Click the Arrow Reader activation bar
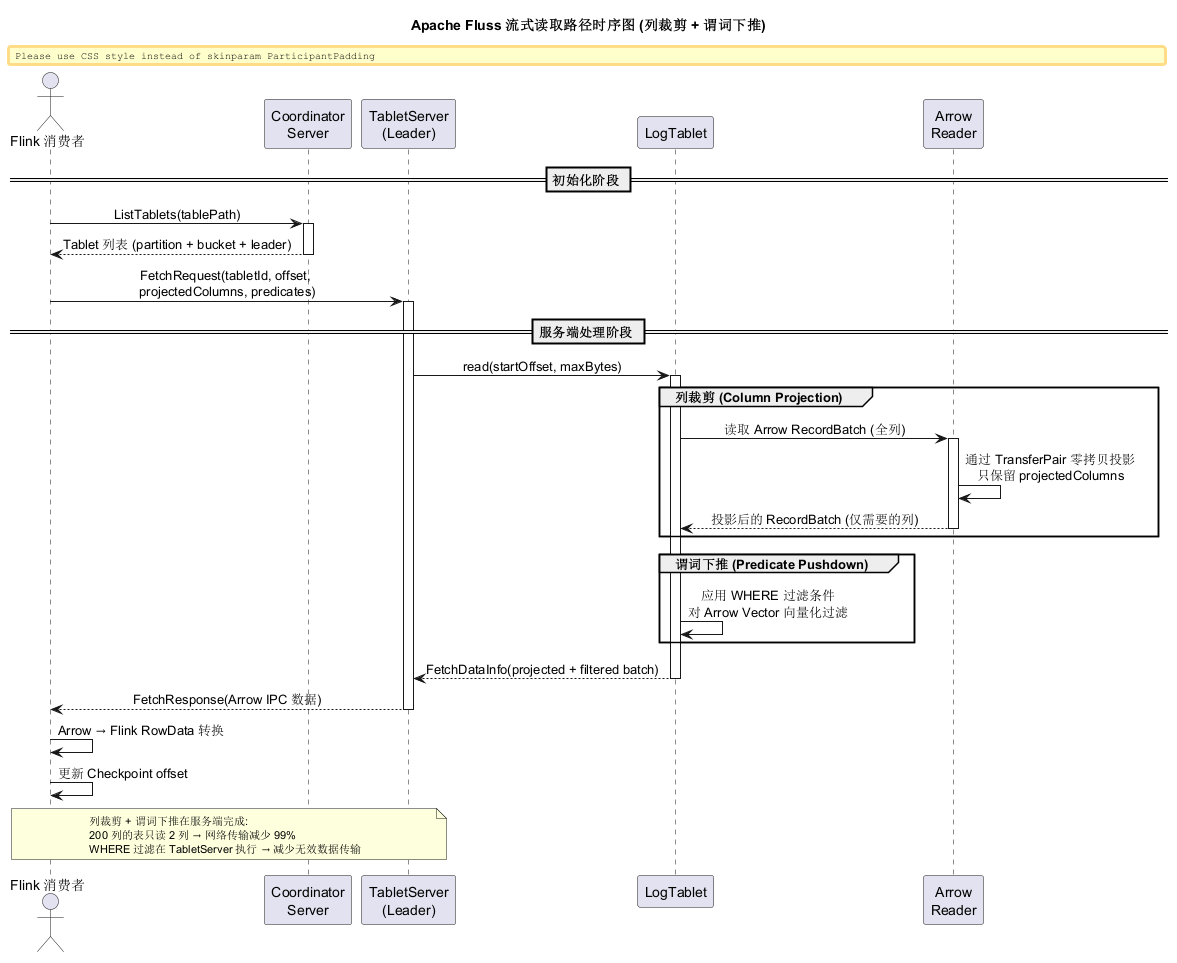Image resolution: width=1177 pixels, height=963 pixels. [953, 483]
